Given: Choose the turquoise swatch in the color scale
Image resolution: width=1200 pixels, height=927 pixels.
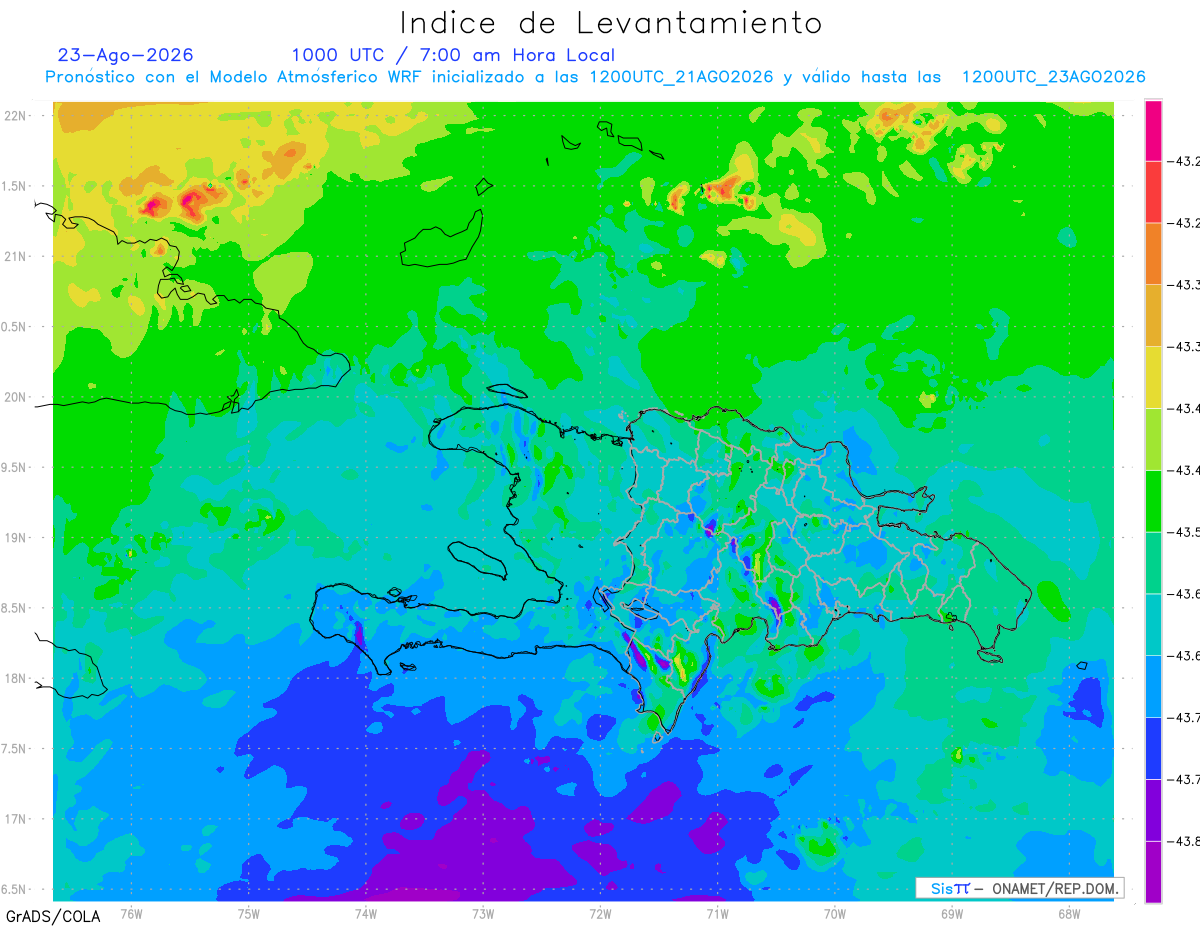Looking at the screenshot, I should pyautogui.click(x=1153, y=624).
